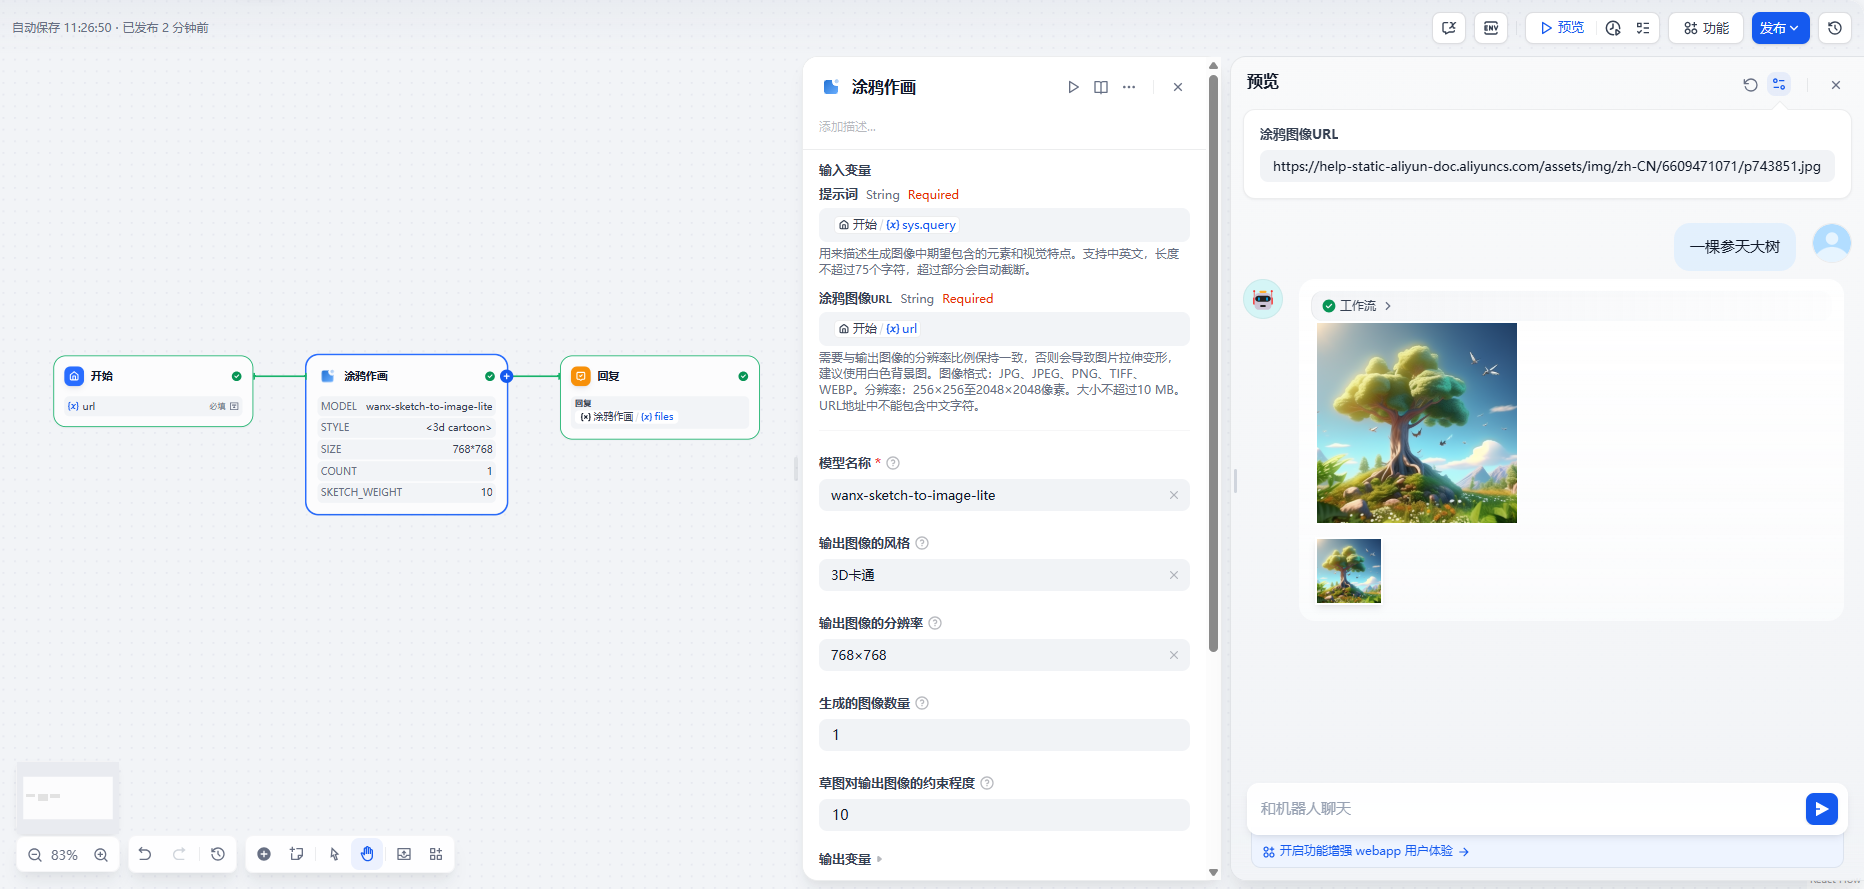Toggle the preview input settings panel
This screenshot has width=1864, height=889.
pyautogui.click(x=1778, y=85)
